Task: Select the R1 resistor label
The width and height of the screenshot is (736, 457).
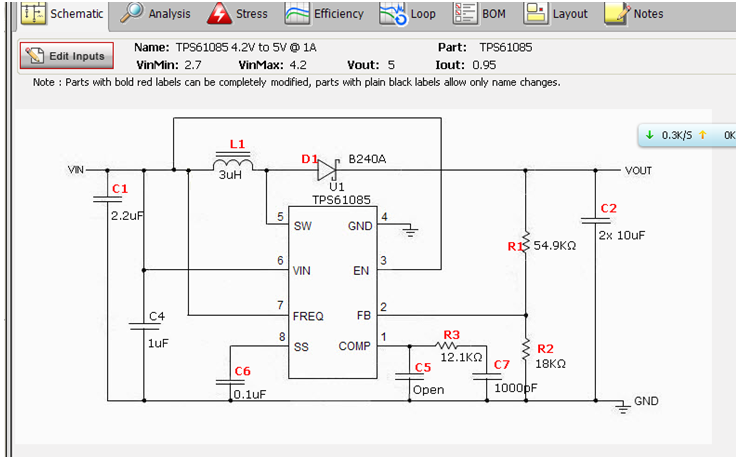Action: point(515,246)
